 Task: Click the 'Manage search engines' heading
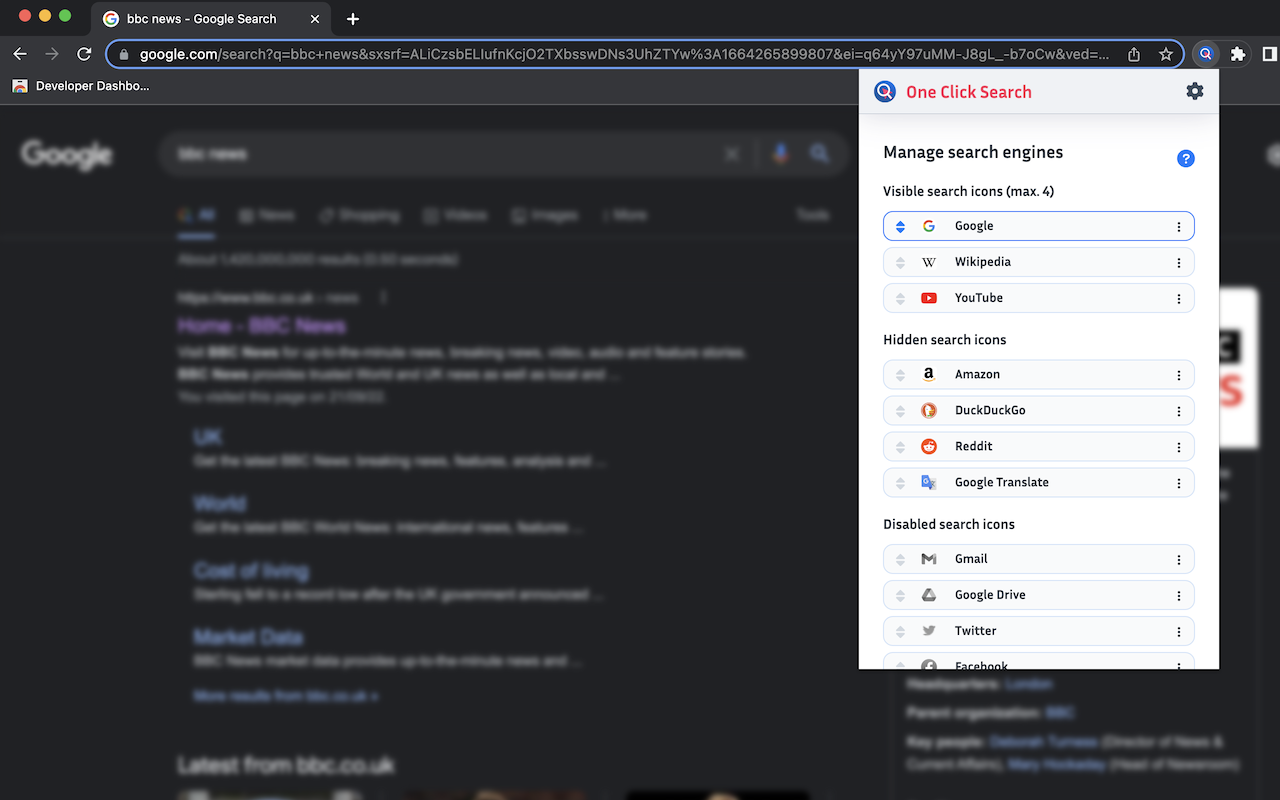(x=973, y=152)
